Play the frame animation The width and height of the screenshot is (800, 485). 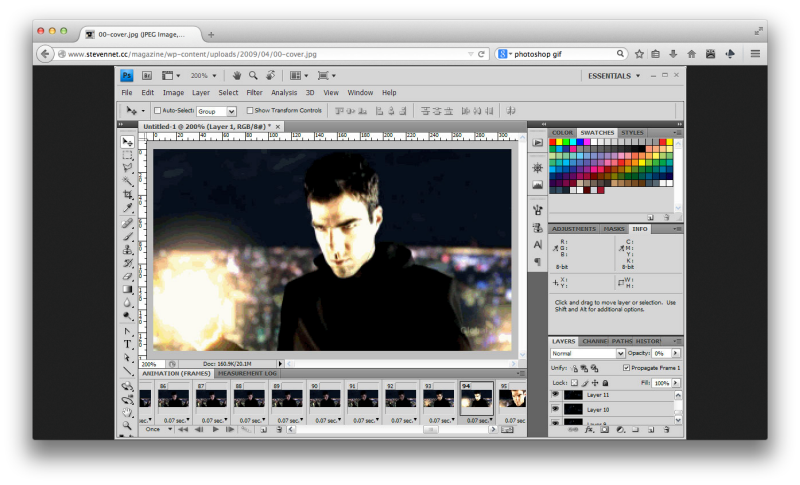click(x=216, y=430)
